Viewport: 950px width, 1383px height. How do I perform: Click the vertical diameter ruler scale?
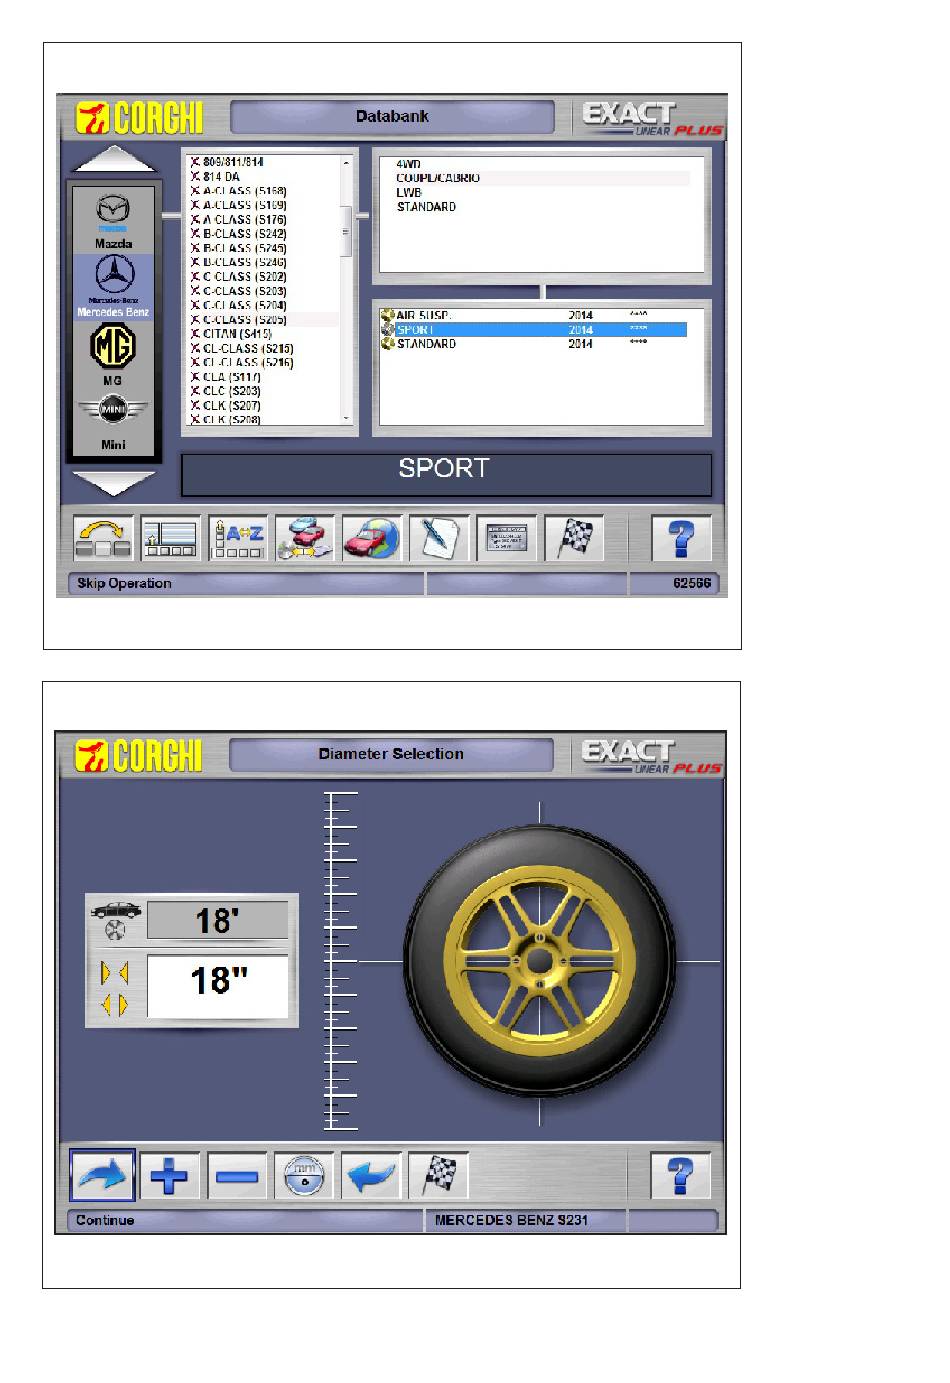pyautogui.click(x=341, y=961)
